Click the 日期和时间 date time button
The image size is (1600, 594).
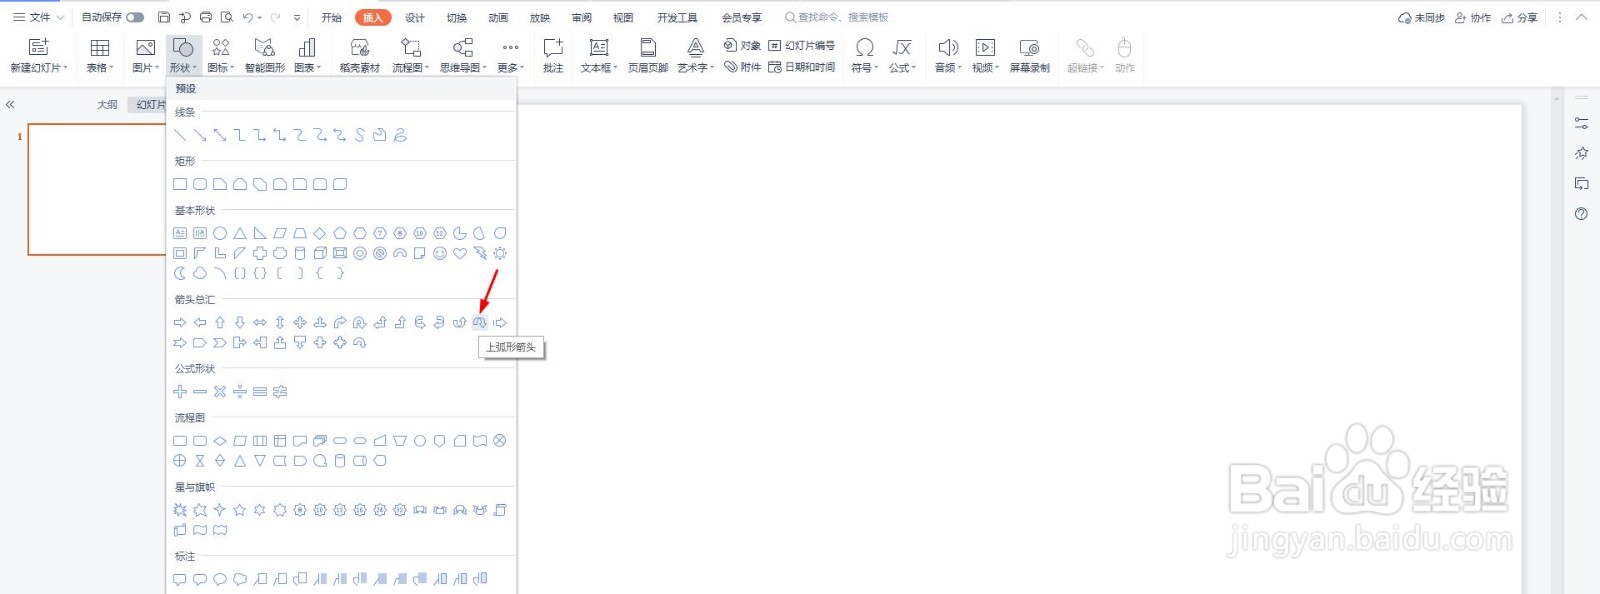(801, 67)
